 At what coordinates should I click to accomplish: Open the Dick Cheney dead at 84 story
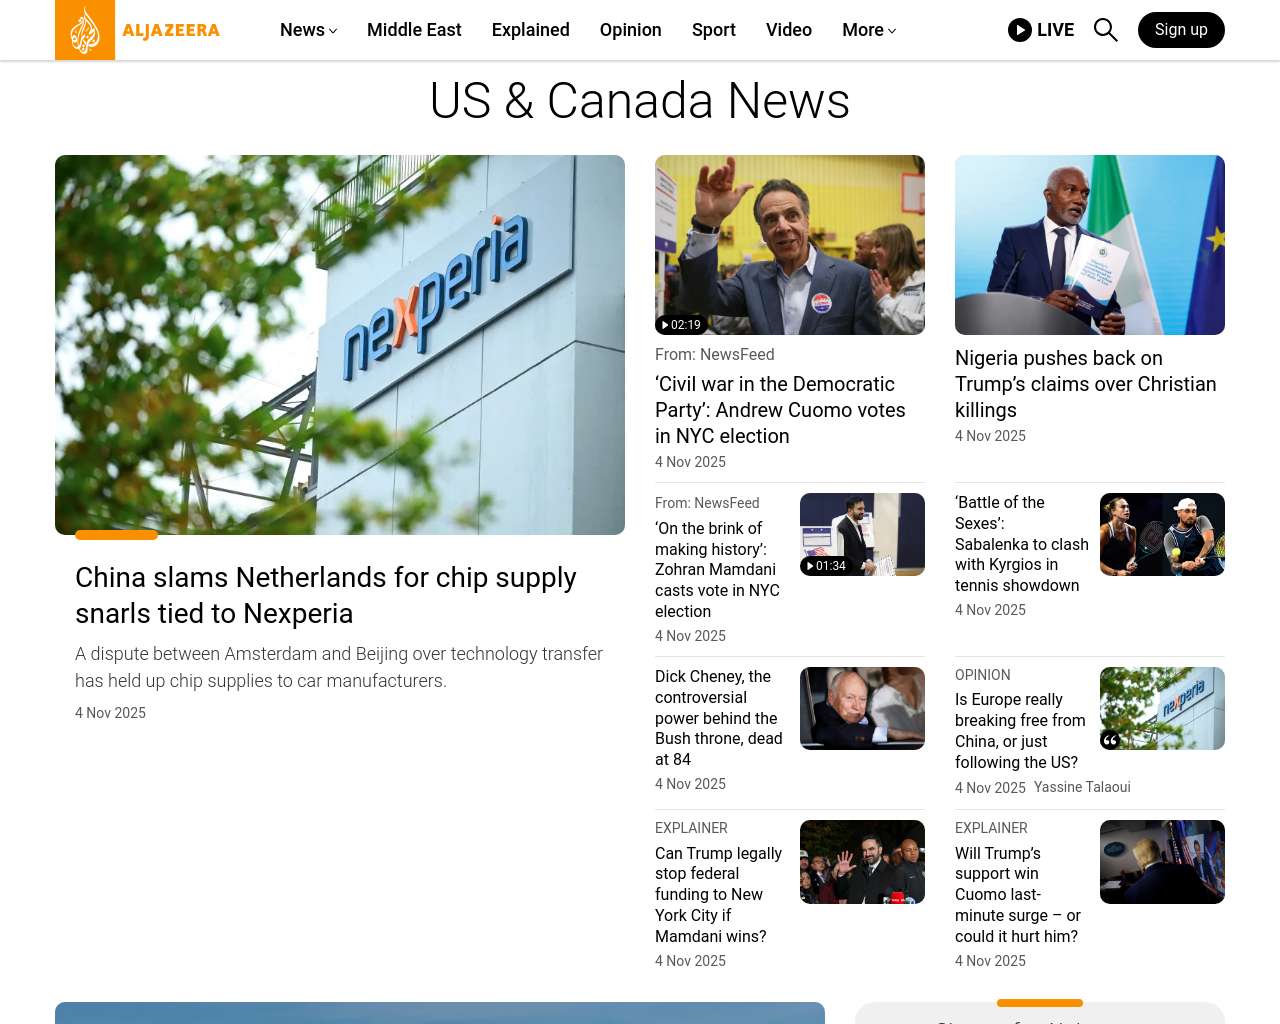(x=718, y=717)
